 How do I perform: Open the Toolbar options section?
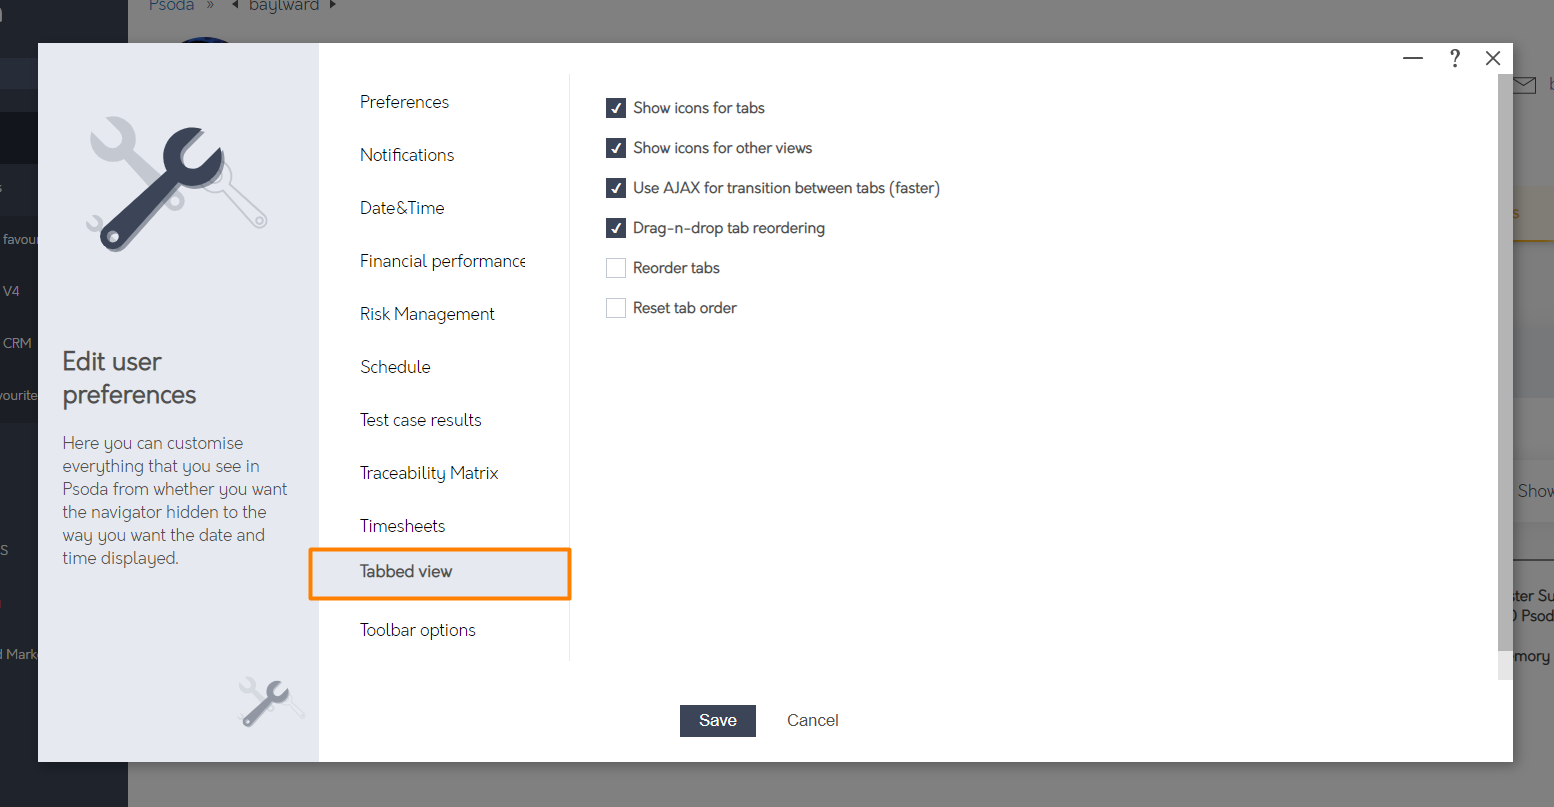(x=417, y=630)
